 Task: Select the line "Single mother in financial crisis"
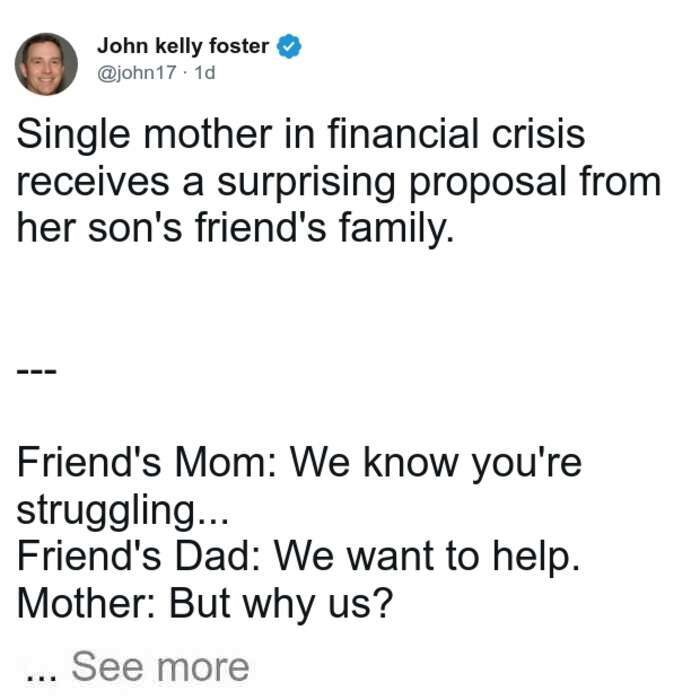click(x=300, y=135)
